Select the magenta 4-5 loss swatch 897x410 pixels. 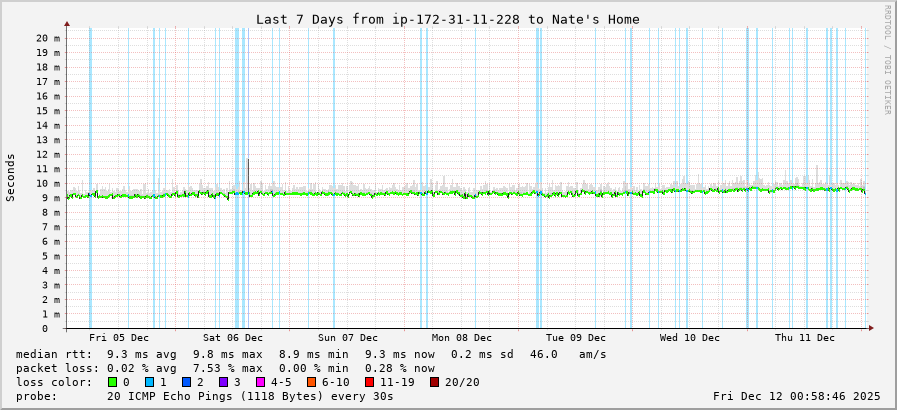click(260, 382)
